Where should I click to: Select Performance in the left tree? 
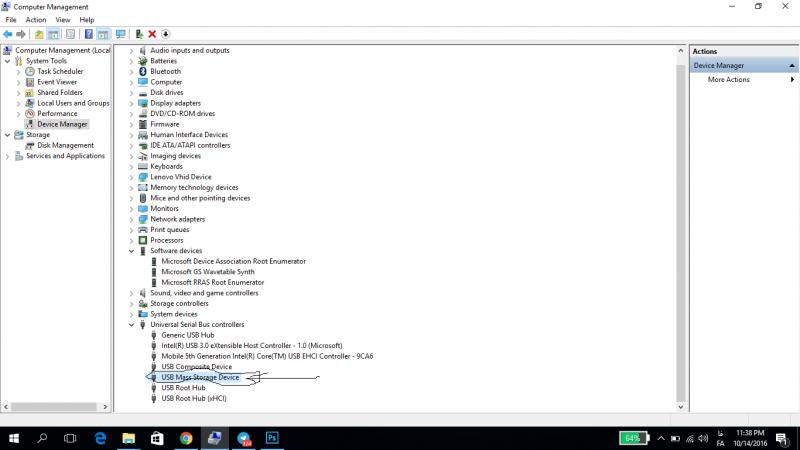57,114
